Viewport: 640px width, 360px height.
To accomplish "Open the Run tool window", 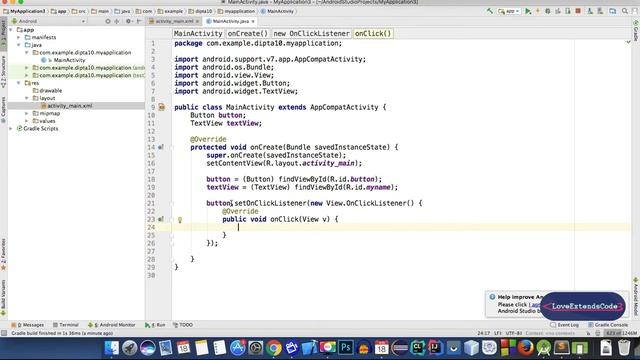I will 155,325.
